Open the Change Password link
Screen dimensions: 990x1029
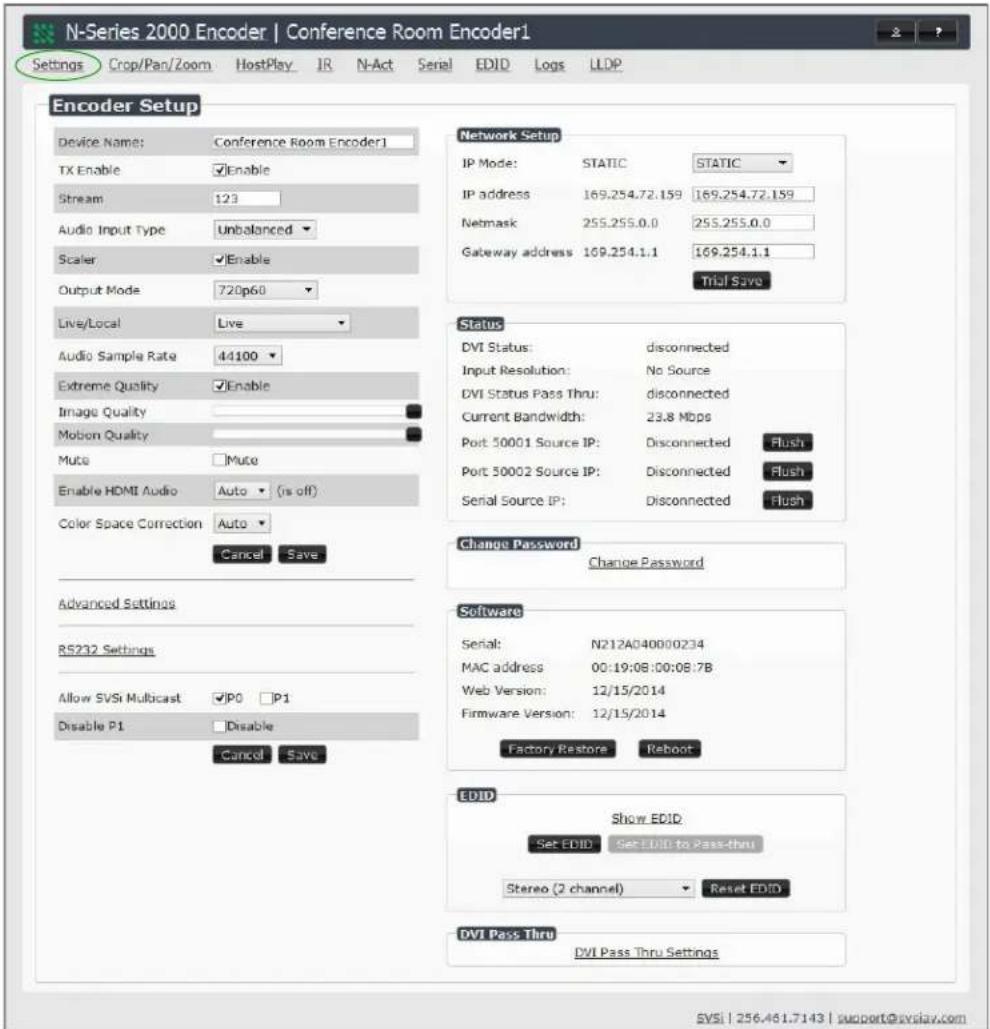point(646,562)
